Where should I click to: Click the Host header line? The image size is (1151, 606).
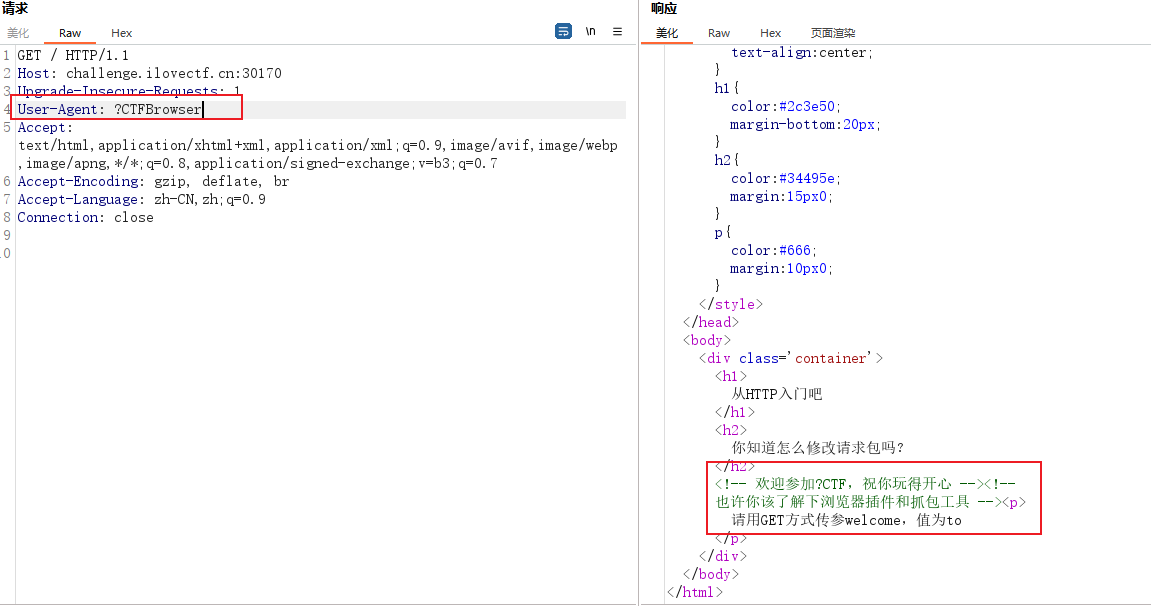click(149, 73)
